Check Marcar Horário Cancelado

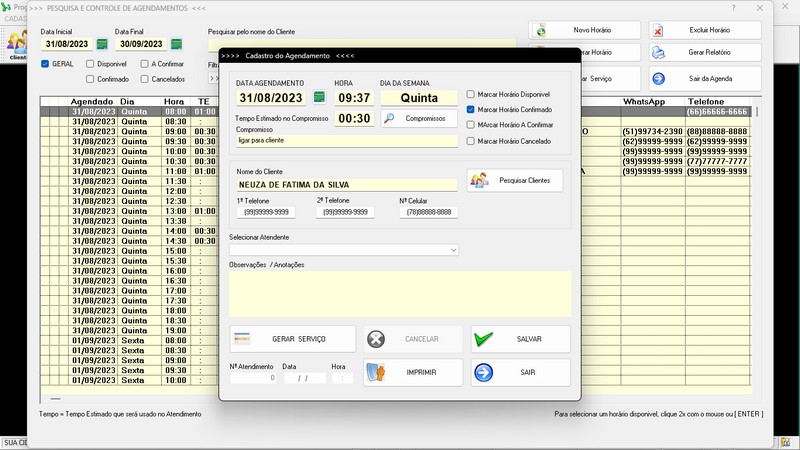pyautogui.click(x=470, y=141)
